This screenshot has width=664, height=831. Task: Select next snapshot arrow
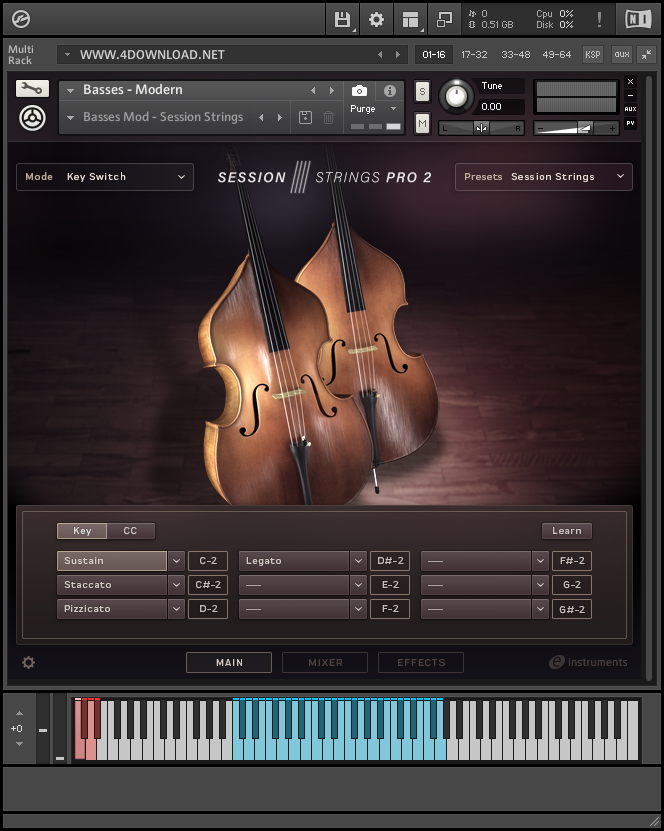click(280, 117)
